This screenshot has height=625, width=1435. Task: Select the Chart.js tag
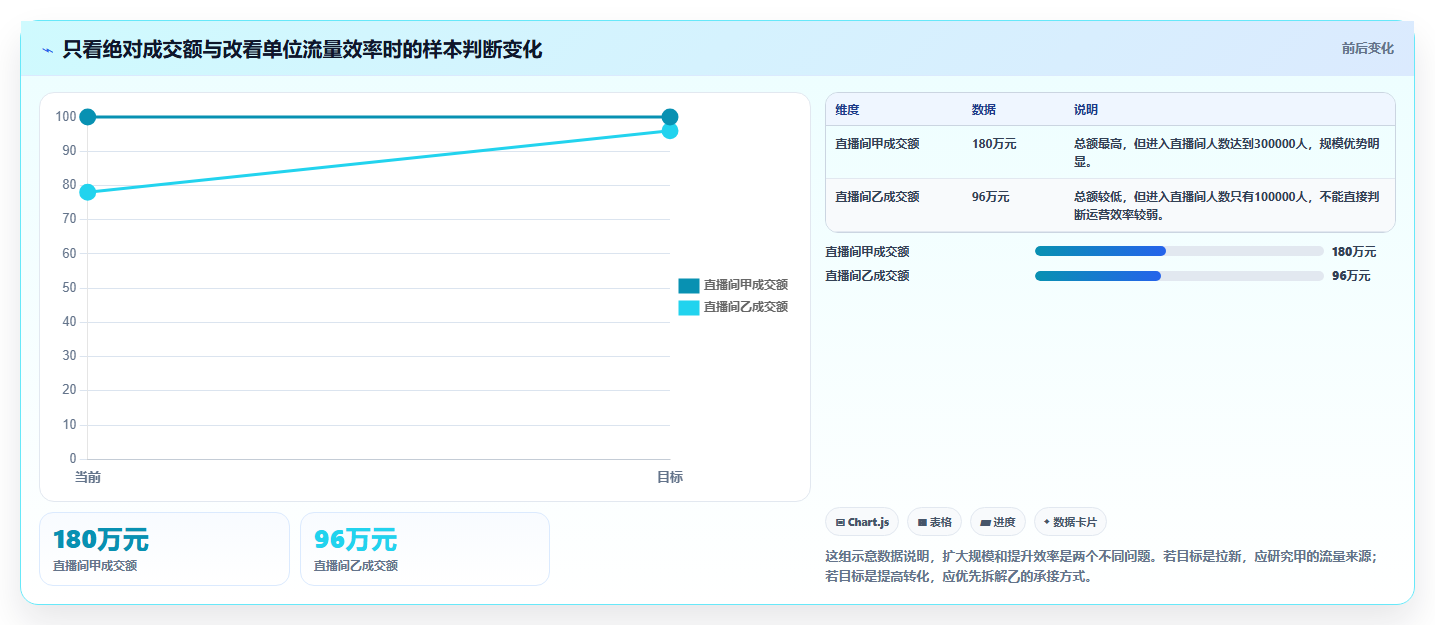[x=862, y=522]
